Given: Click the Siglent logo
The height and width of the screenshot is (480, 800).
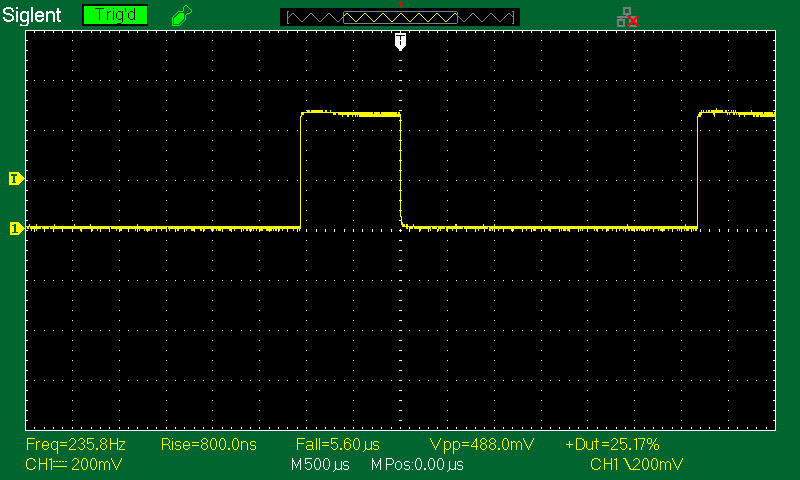Looking at the screenshot, I should [33, 16].
